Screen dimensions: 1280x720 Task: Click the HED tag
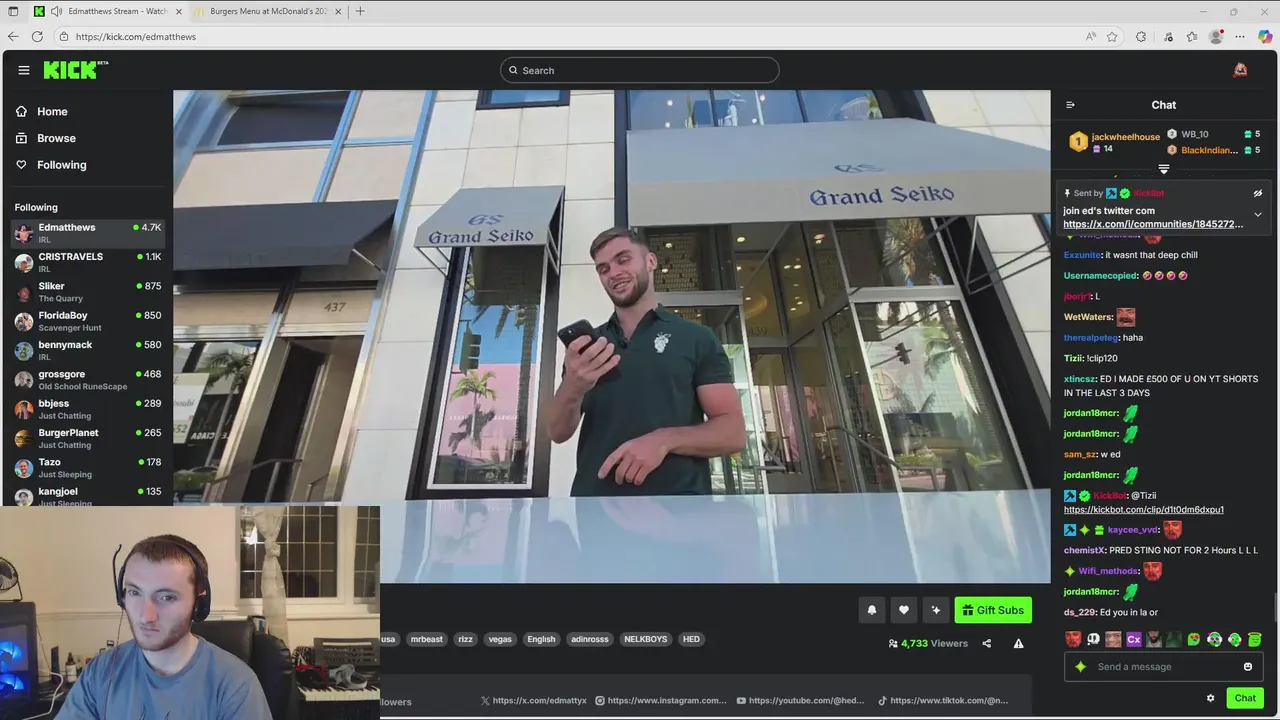691,639
